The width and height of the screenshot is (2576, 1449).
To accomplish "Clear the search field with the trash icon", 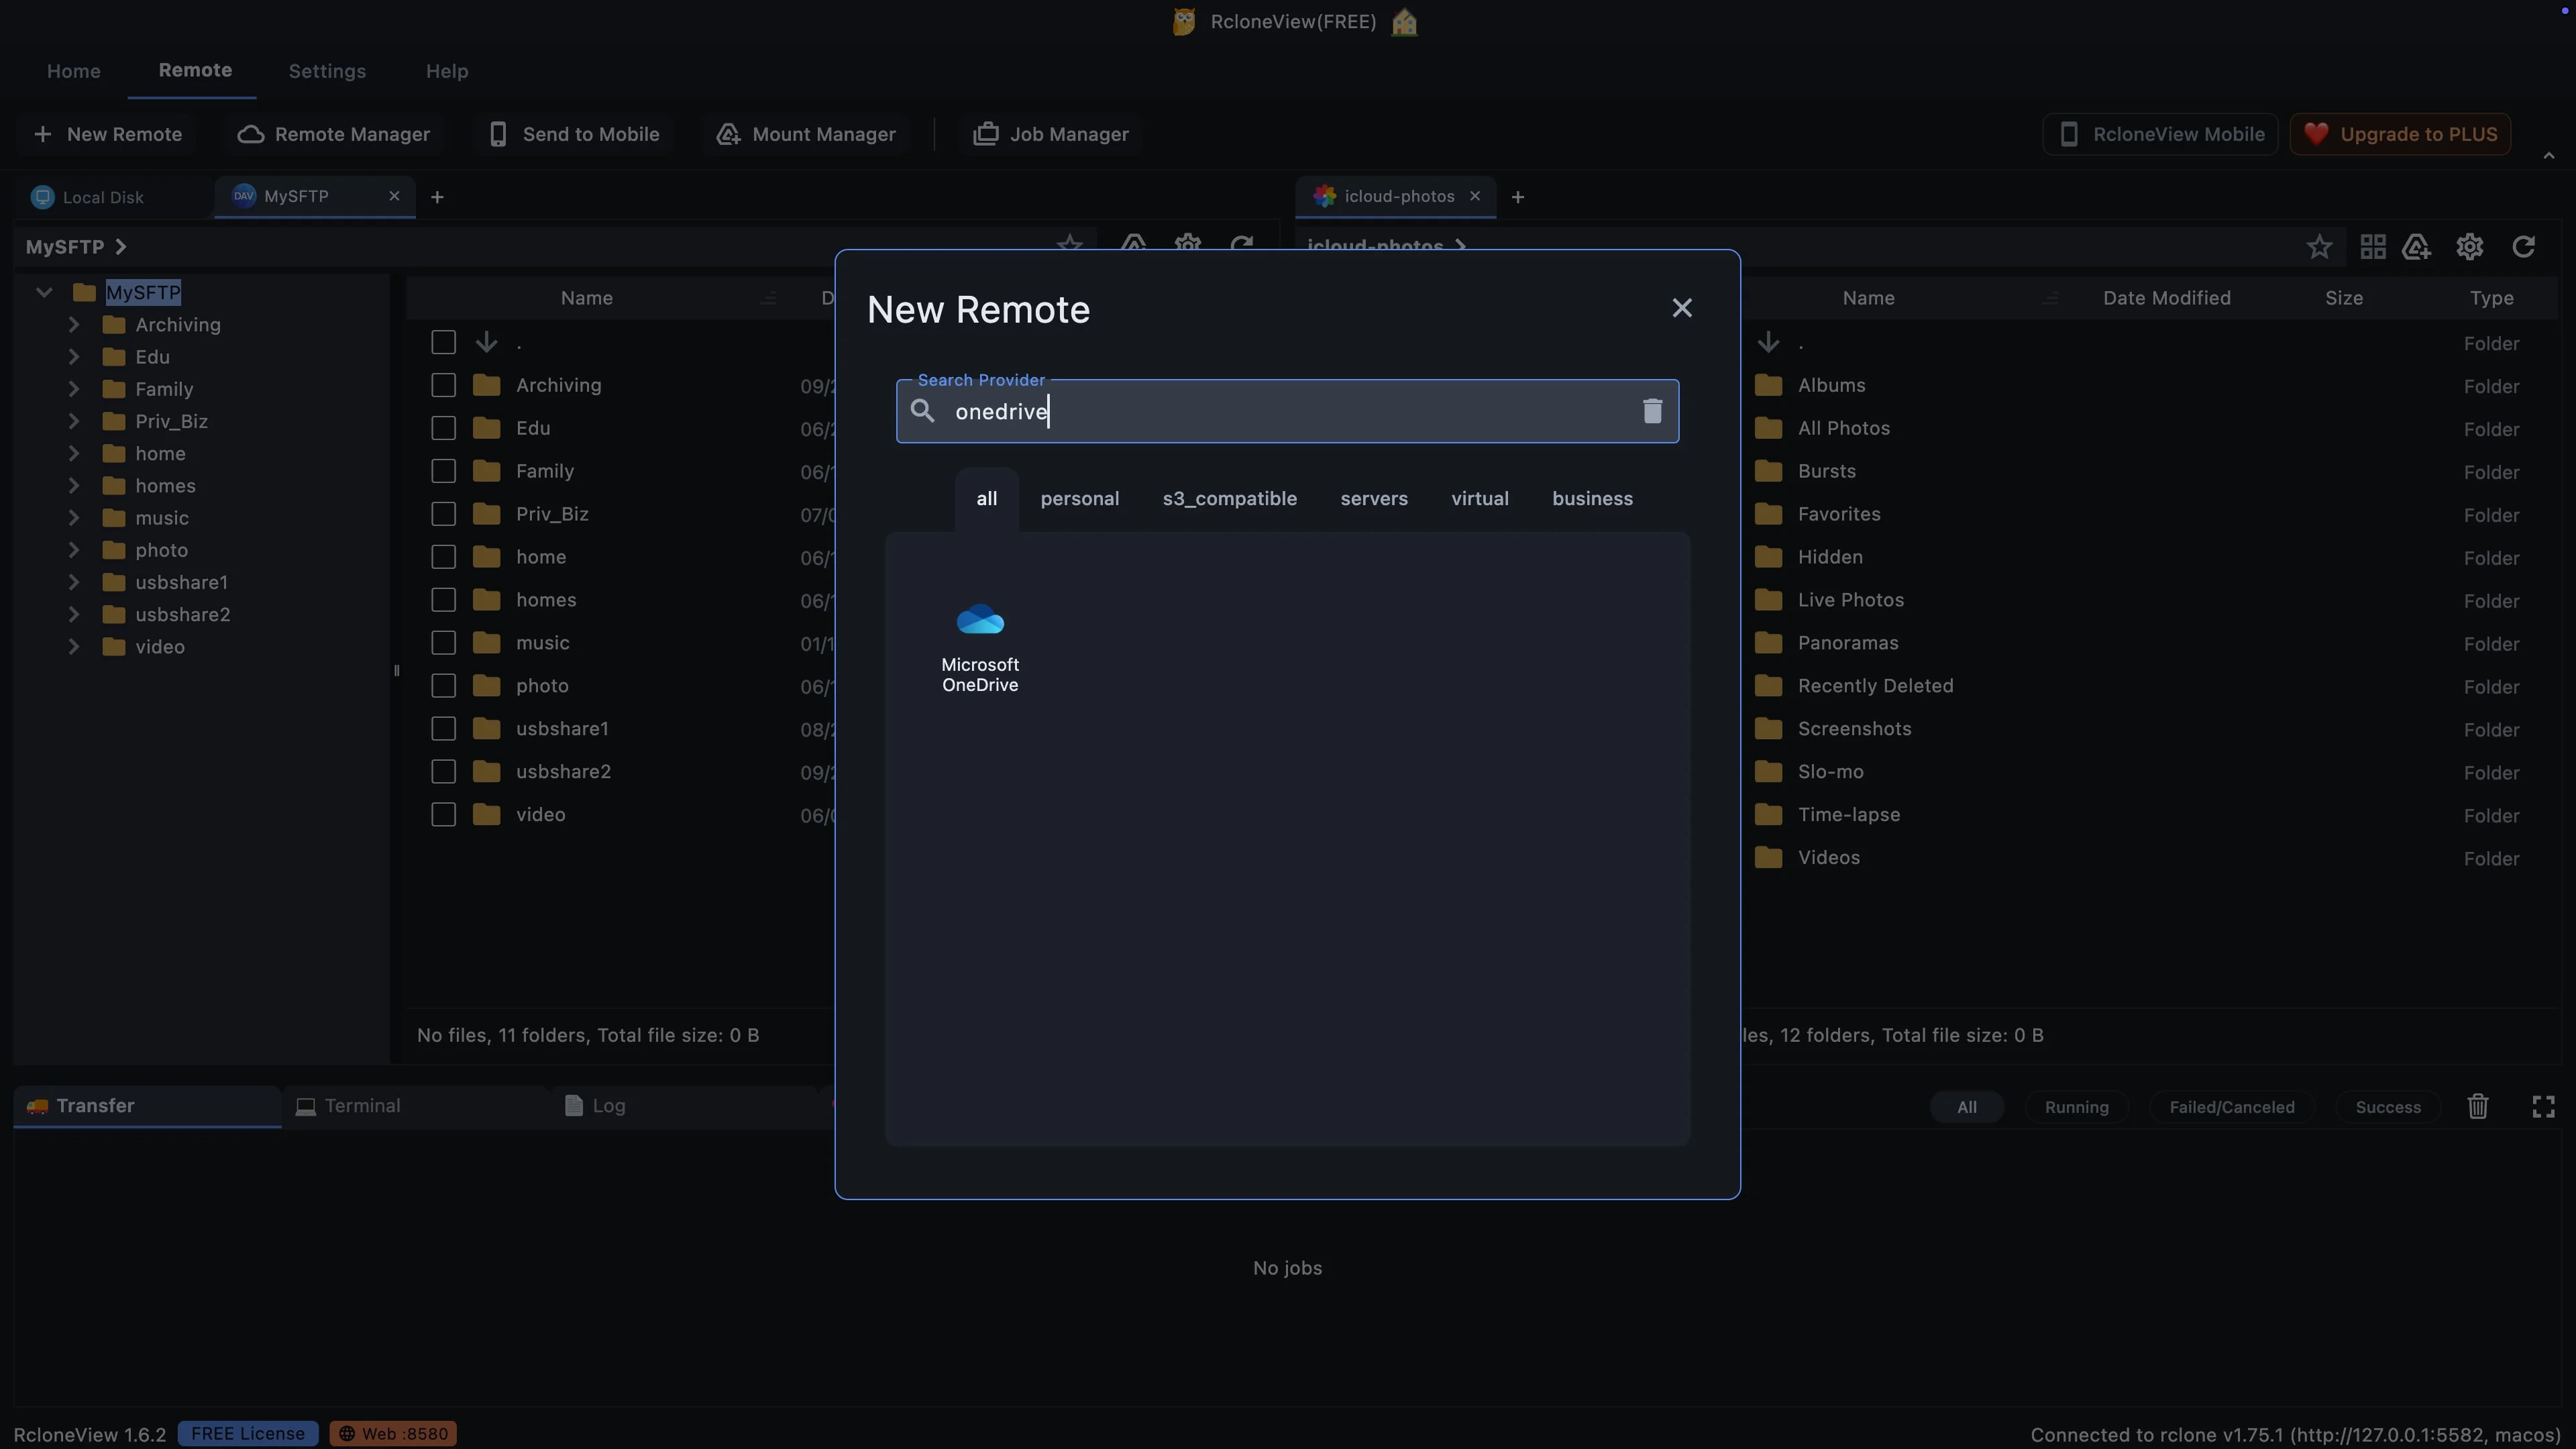I will coord(1652,411).
